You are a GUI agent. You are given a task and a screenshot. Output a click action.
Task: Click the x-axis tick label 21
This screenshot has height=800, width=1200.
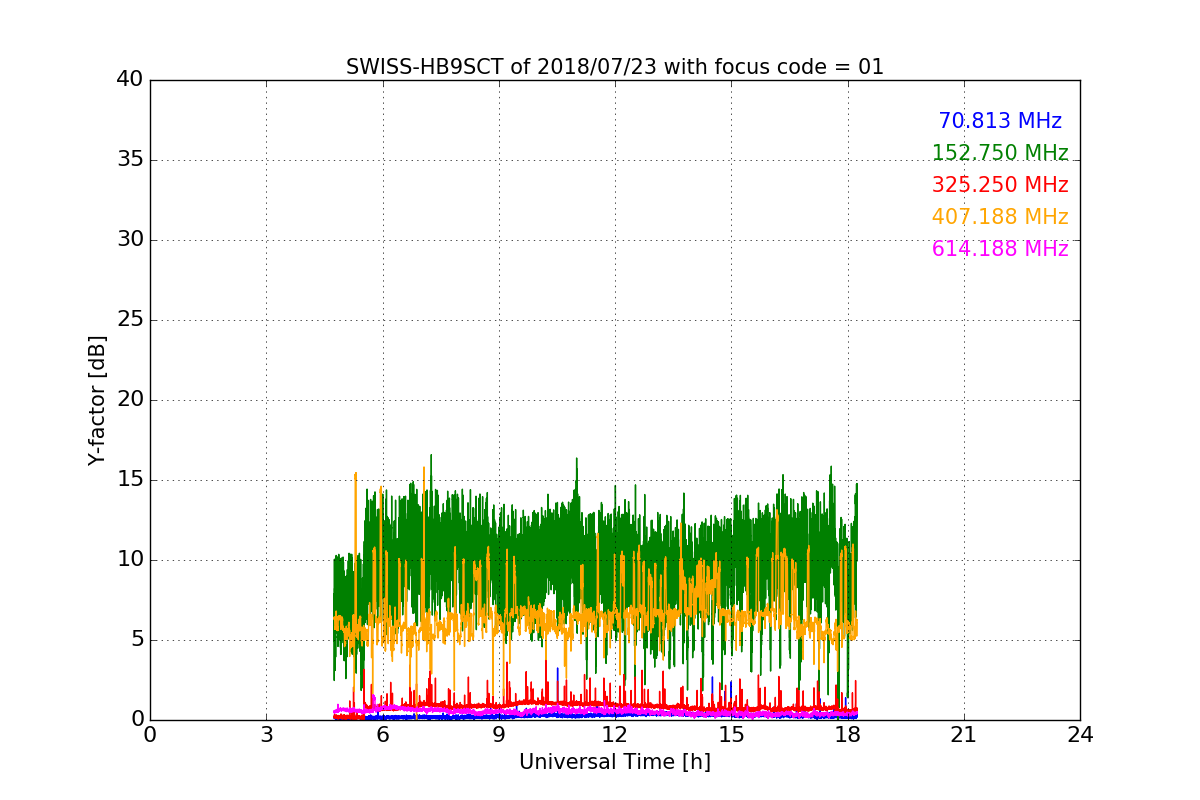pos(964,735)
